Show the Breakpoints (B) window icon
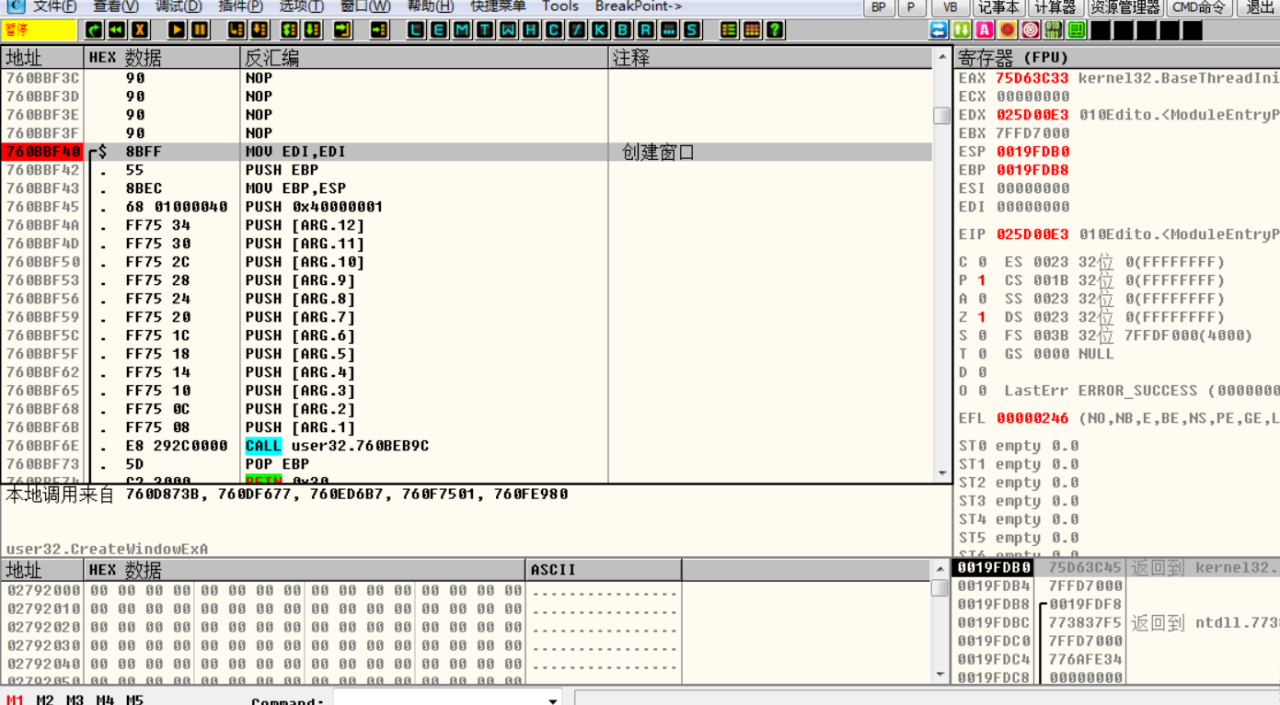 (622, 30)
